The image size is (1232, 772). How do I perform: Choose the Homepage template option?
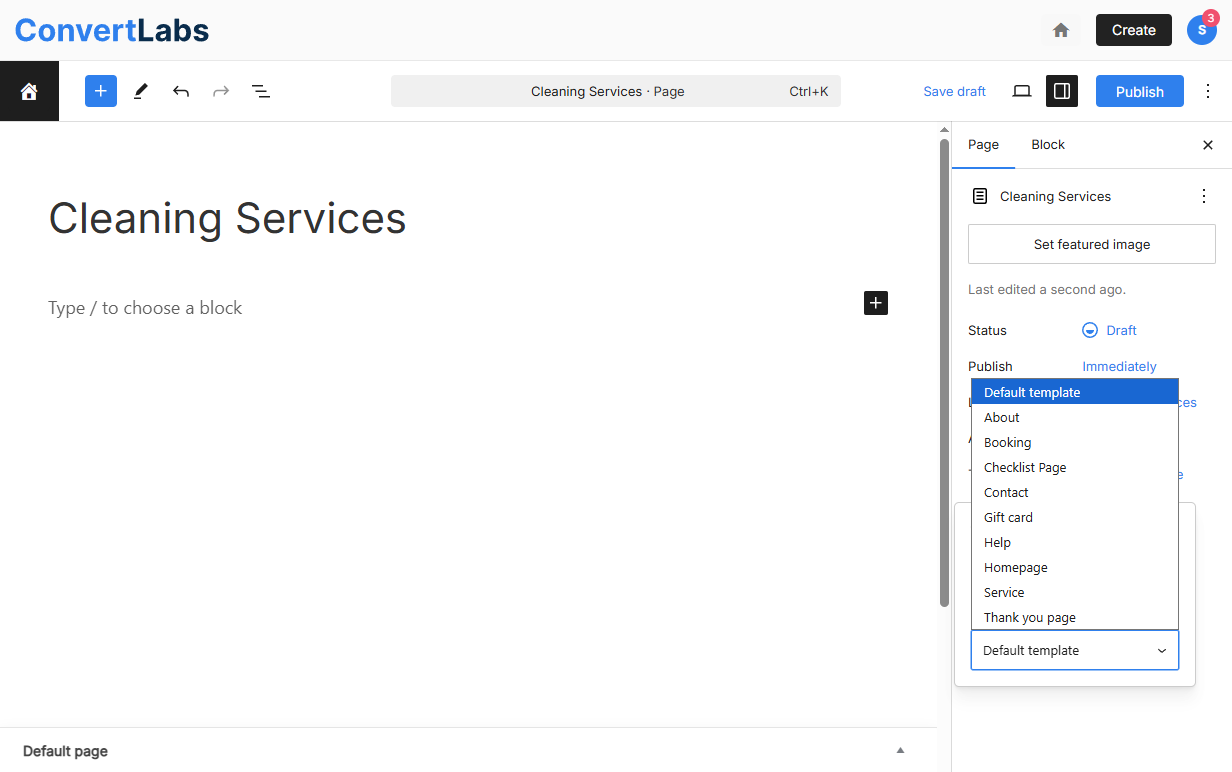click(1016, 567)
